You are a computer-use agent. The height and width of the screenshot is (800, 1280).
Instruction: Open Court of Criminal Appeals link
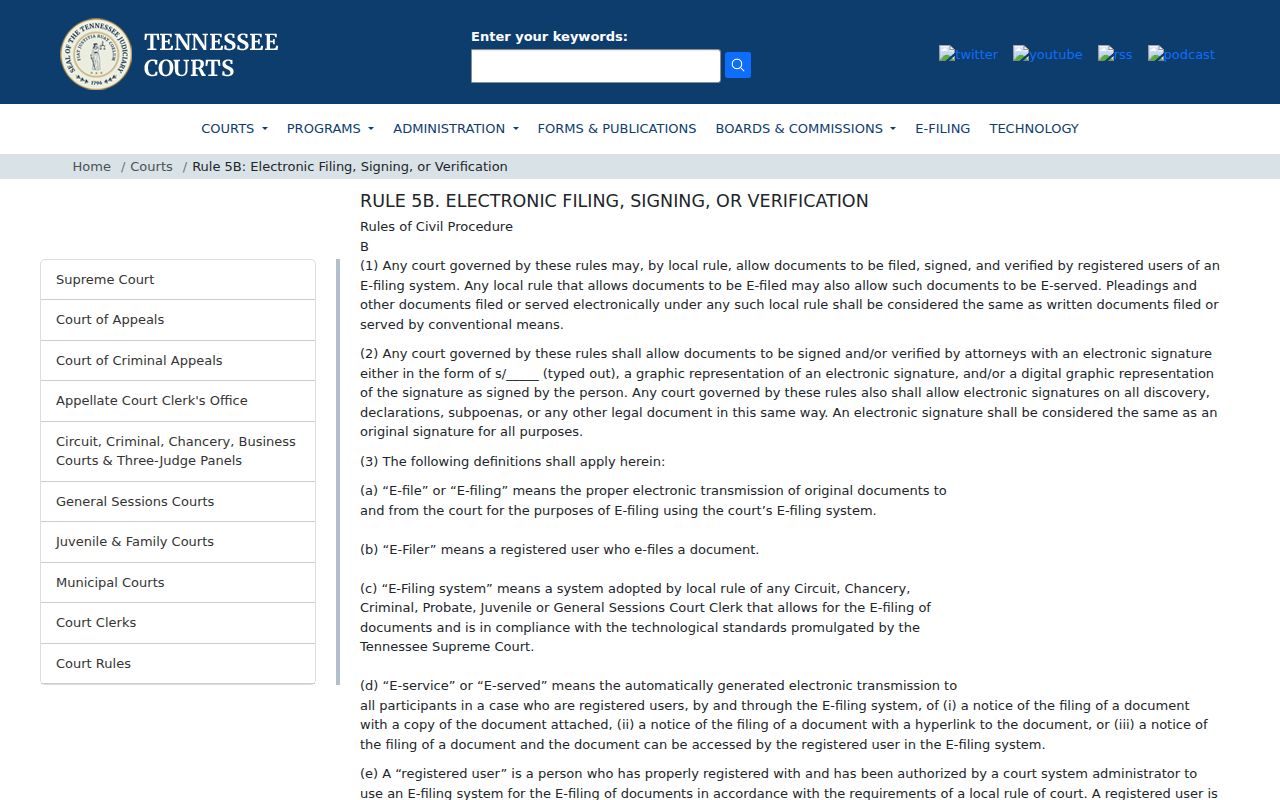[x=178, y=360]
